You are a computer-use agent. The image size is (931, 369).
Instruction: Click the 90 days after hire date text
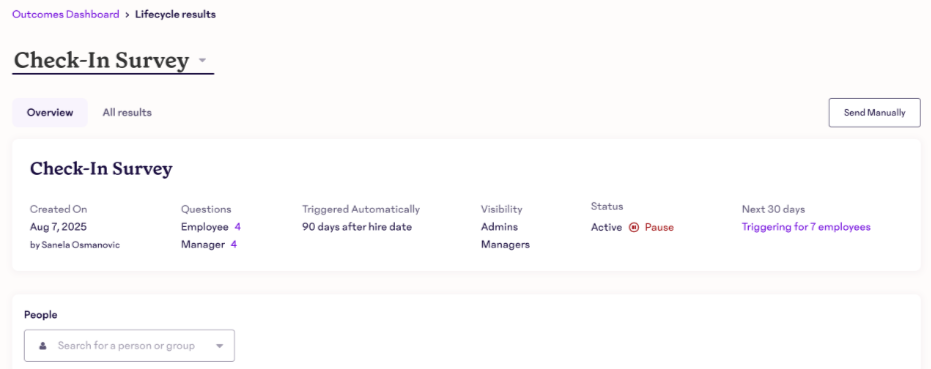point(357,227)
